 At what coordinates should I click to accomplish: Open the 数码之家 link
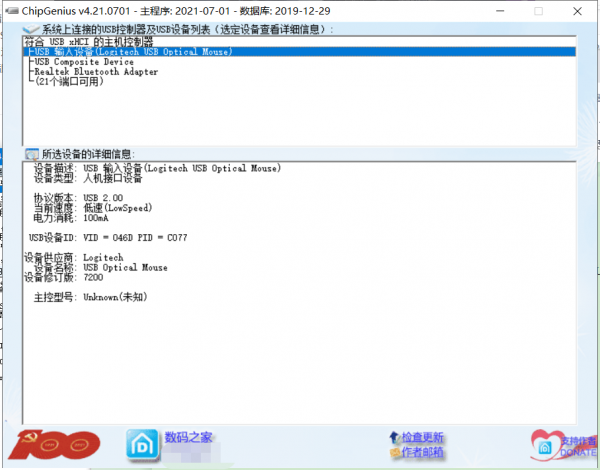click(188, 437)
